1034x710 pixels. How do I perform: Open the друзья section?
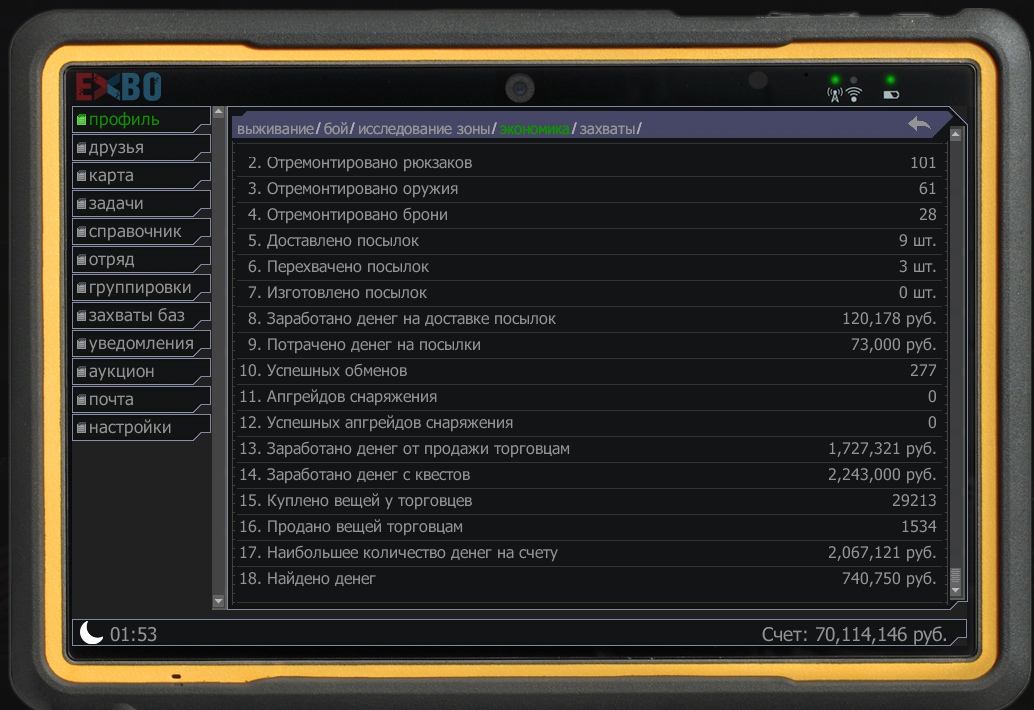click(x=116, y=148)
